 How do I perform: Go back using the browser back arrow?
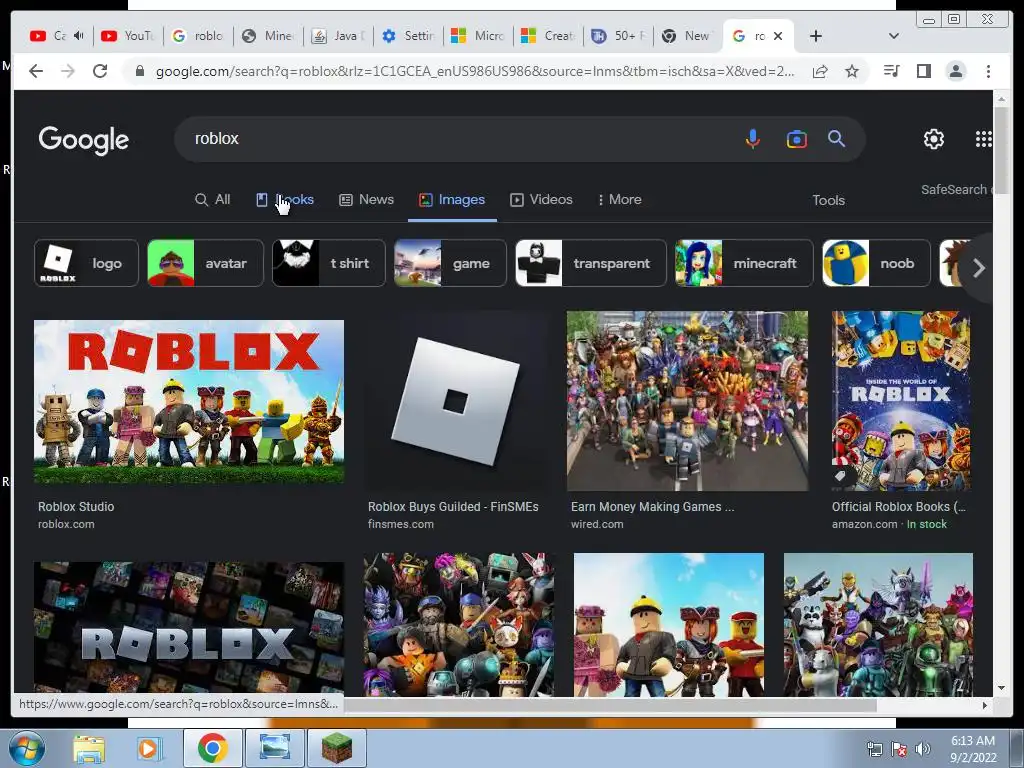pos(36,71)
